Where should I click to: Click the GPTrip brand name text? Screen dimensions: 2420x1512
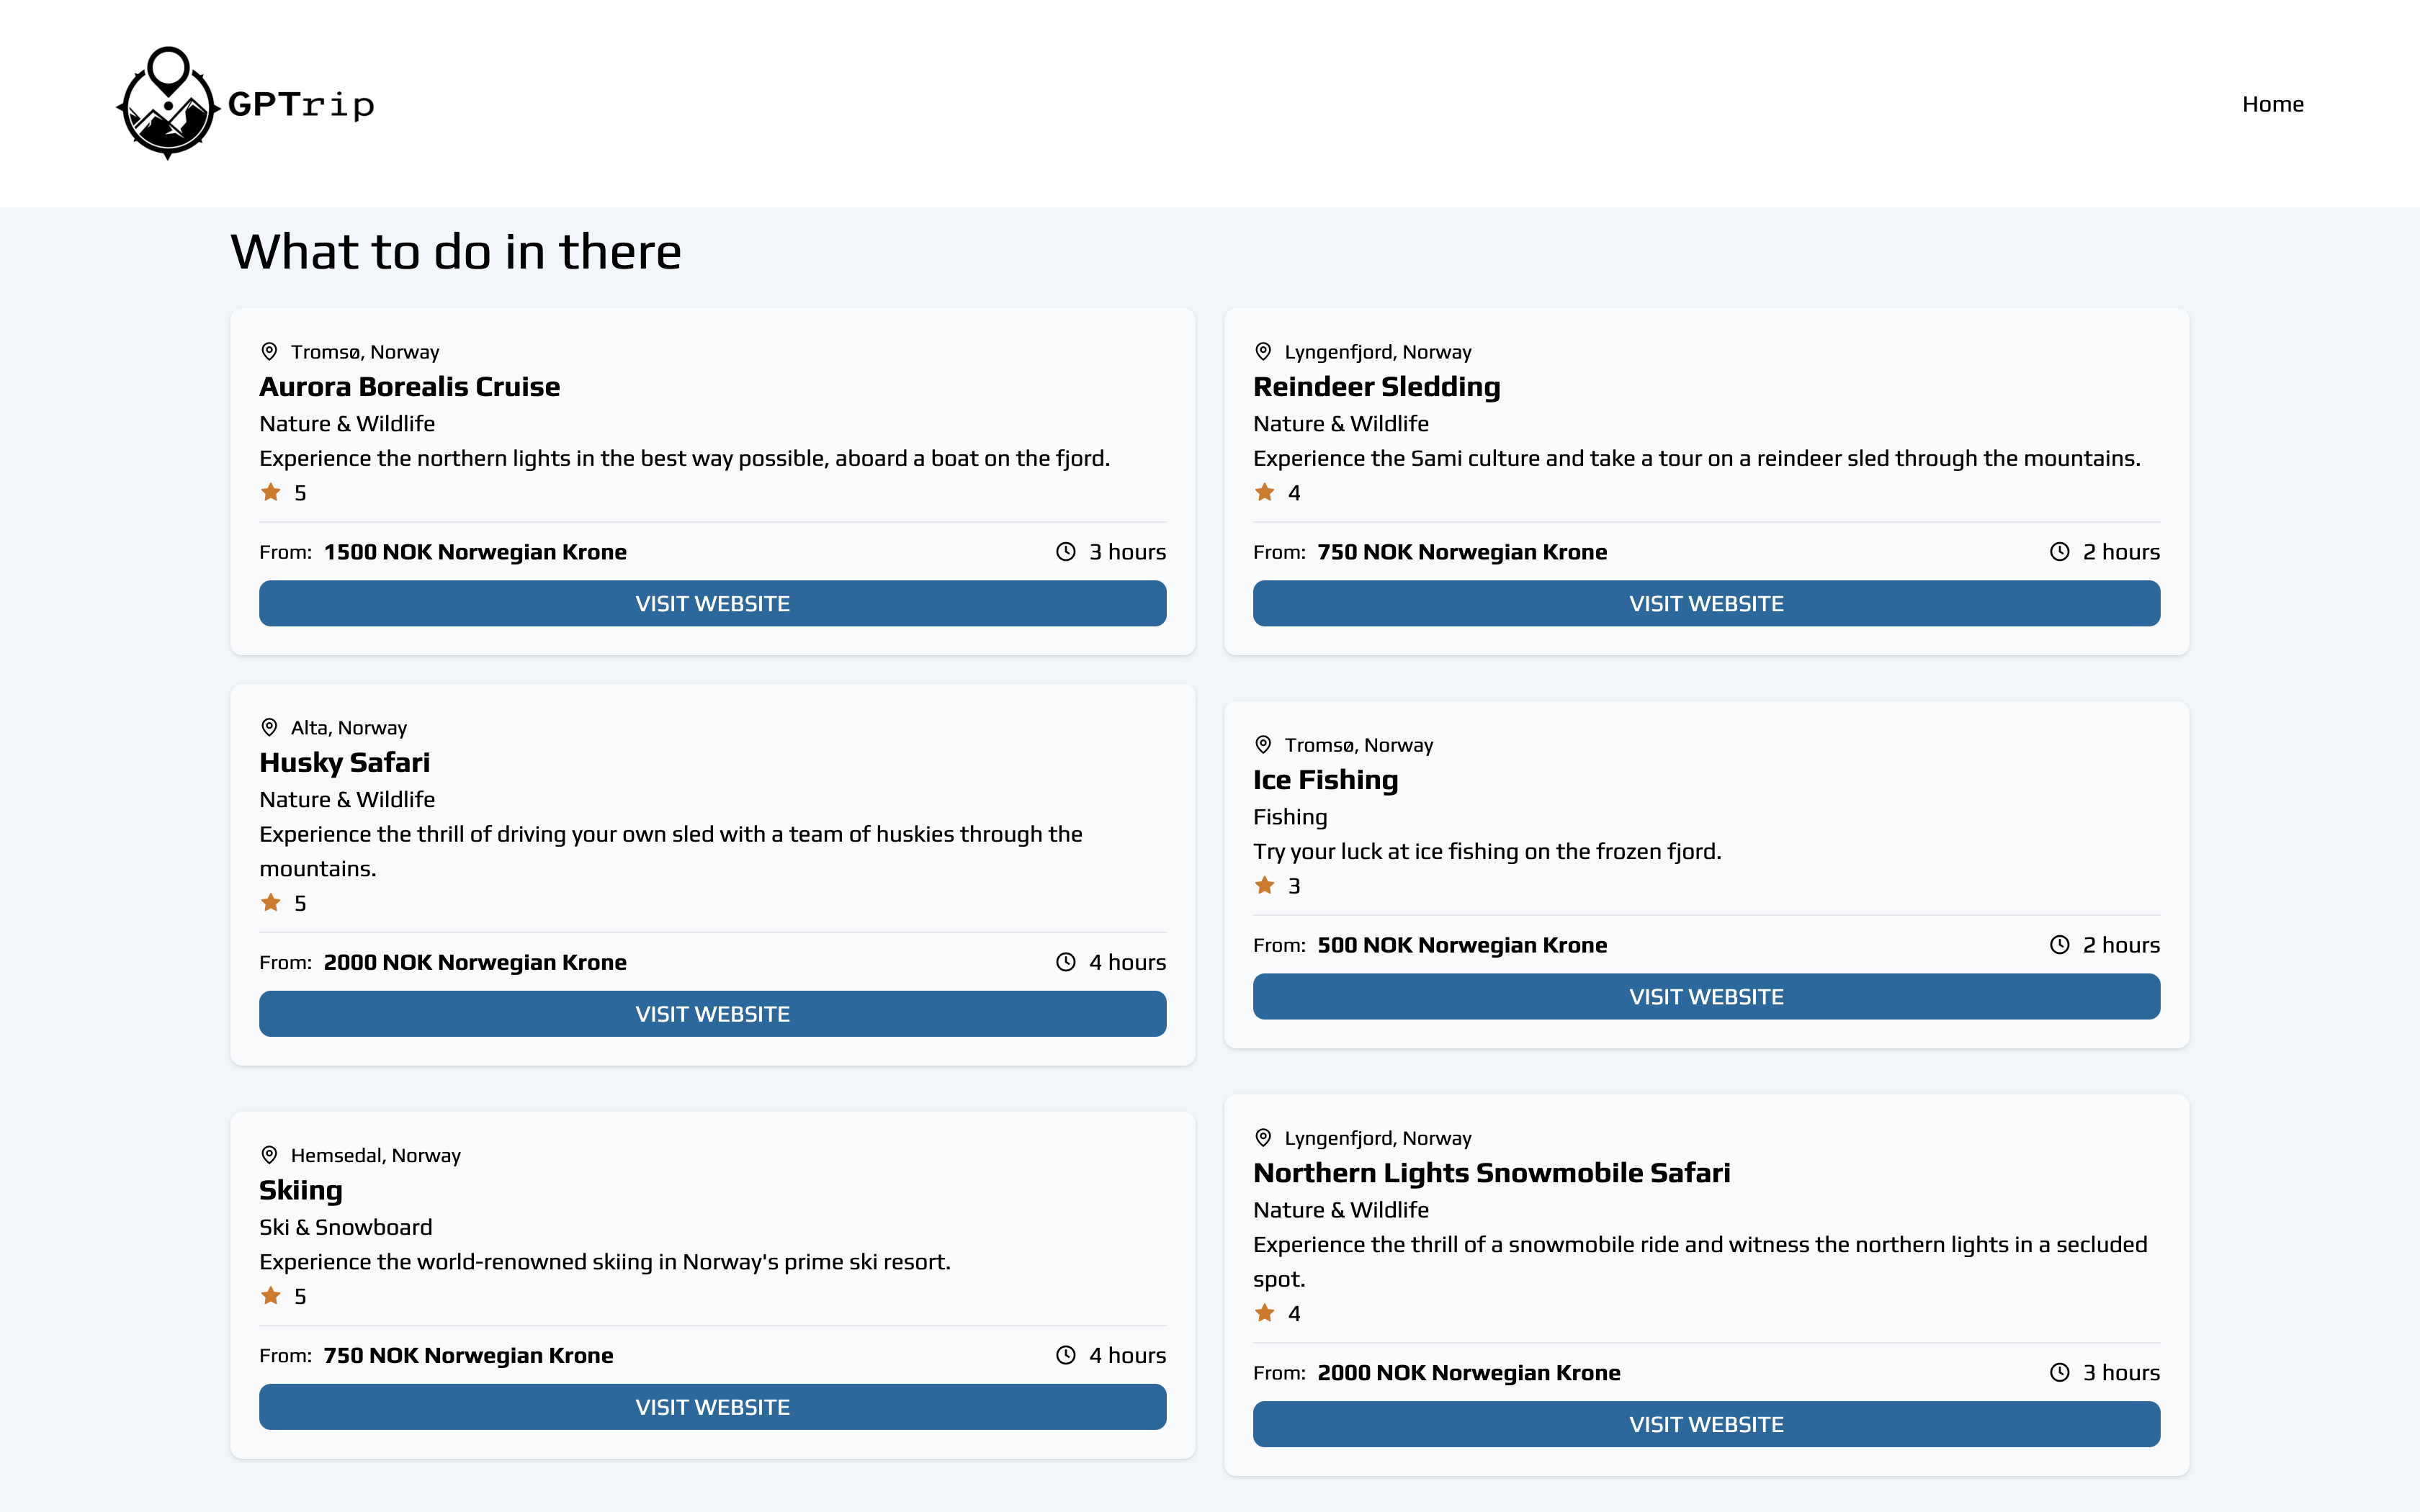(x=301, y=104)
